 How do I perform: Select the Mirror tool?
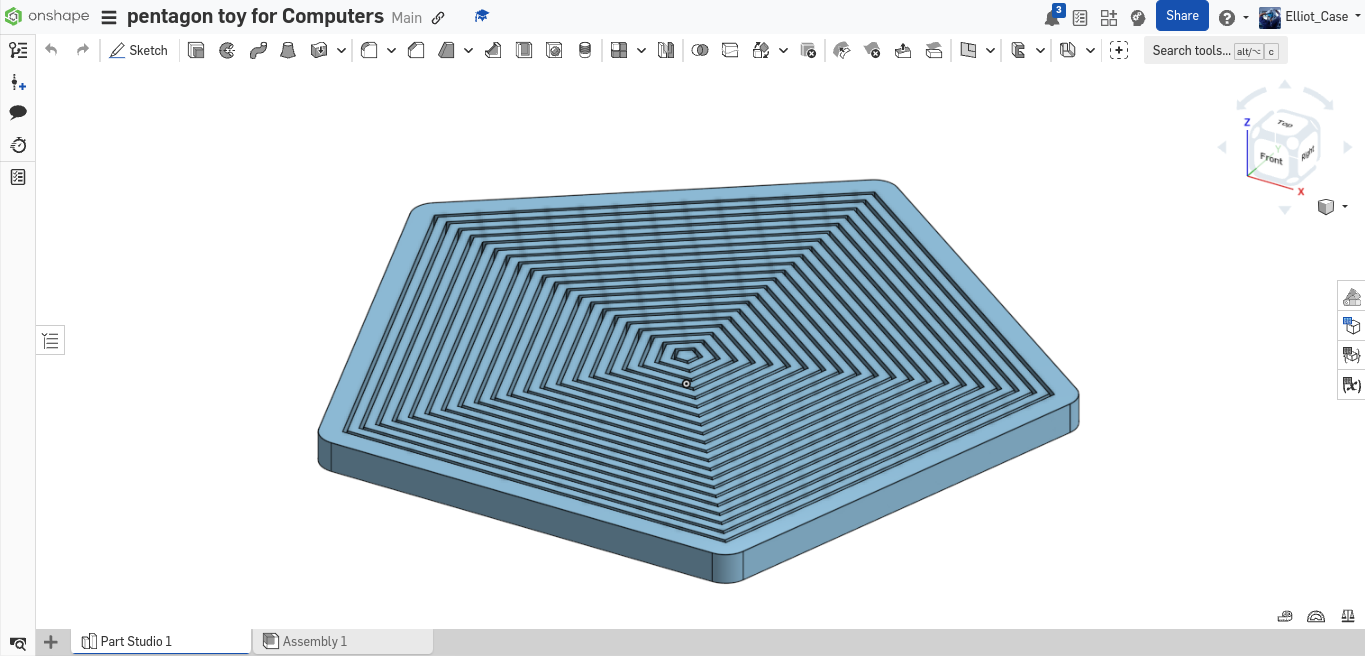point(666,50)
